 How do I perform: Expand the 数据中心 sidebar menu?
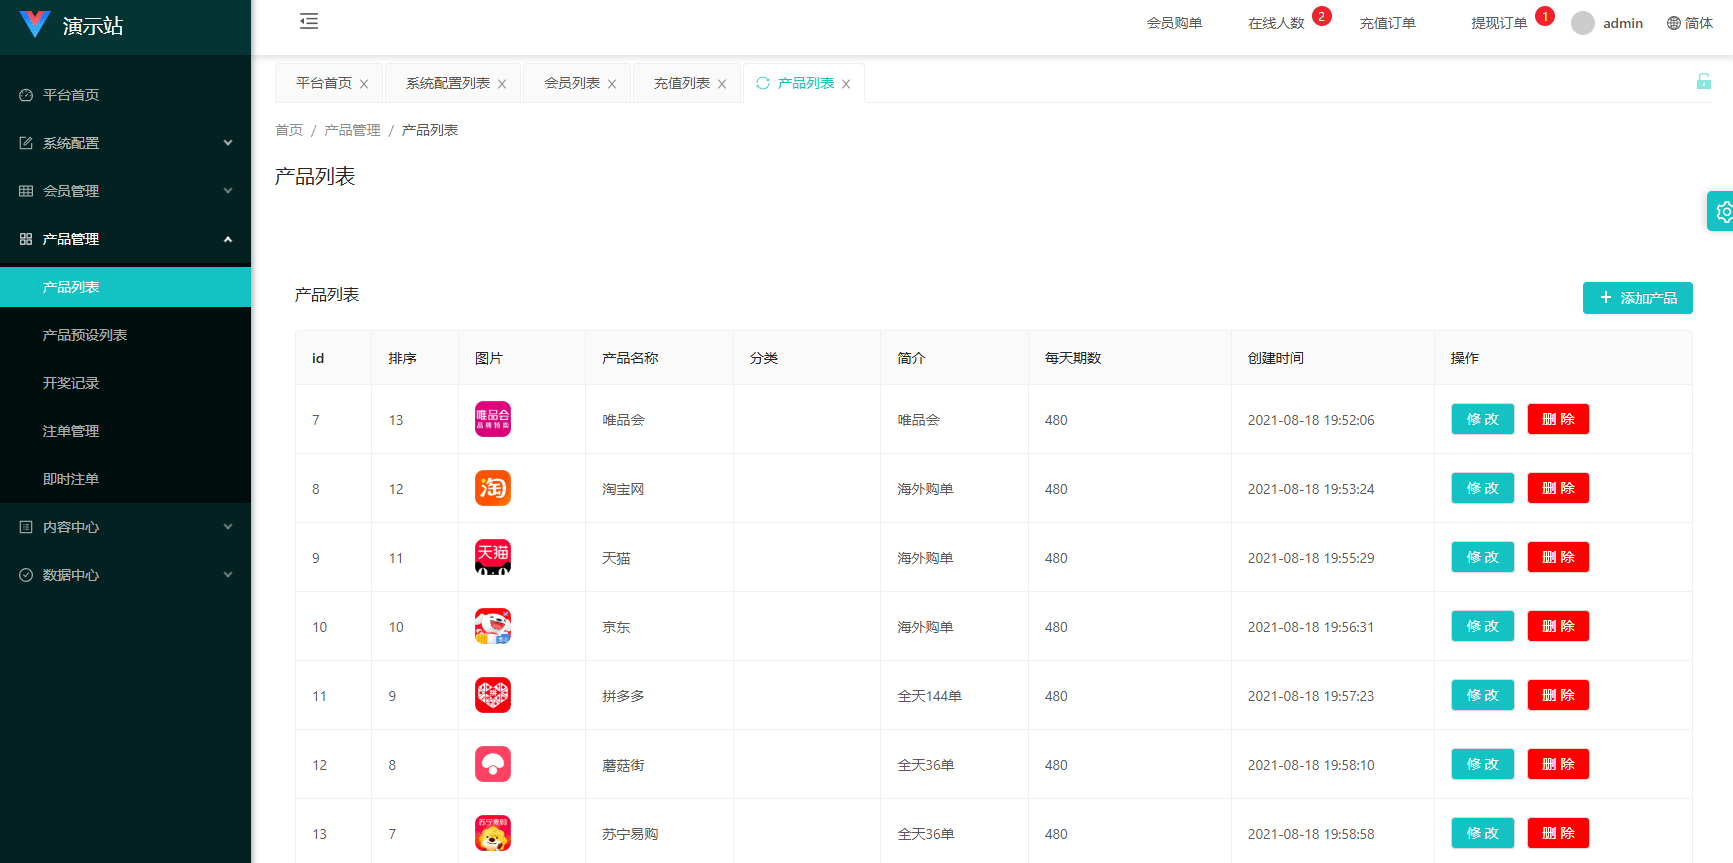(125, 575)
